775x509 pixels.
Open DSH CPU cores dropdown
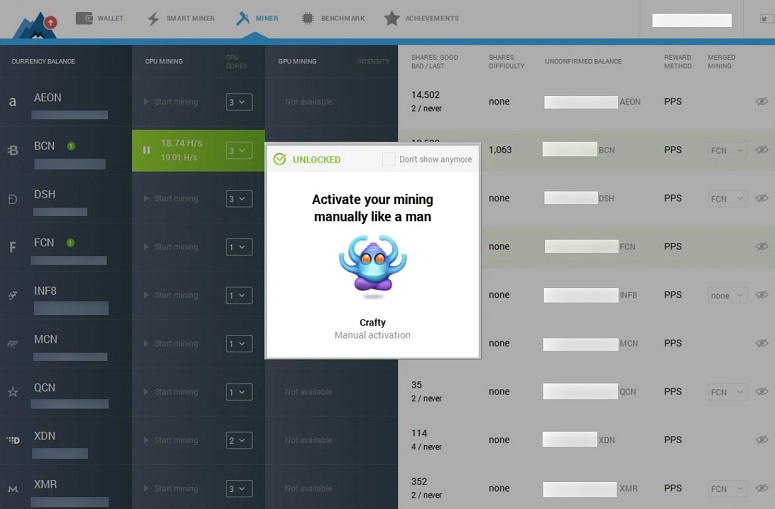(239, 199)
